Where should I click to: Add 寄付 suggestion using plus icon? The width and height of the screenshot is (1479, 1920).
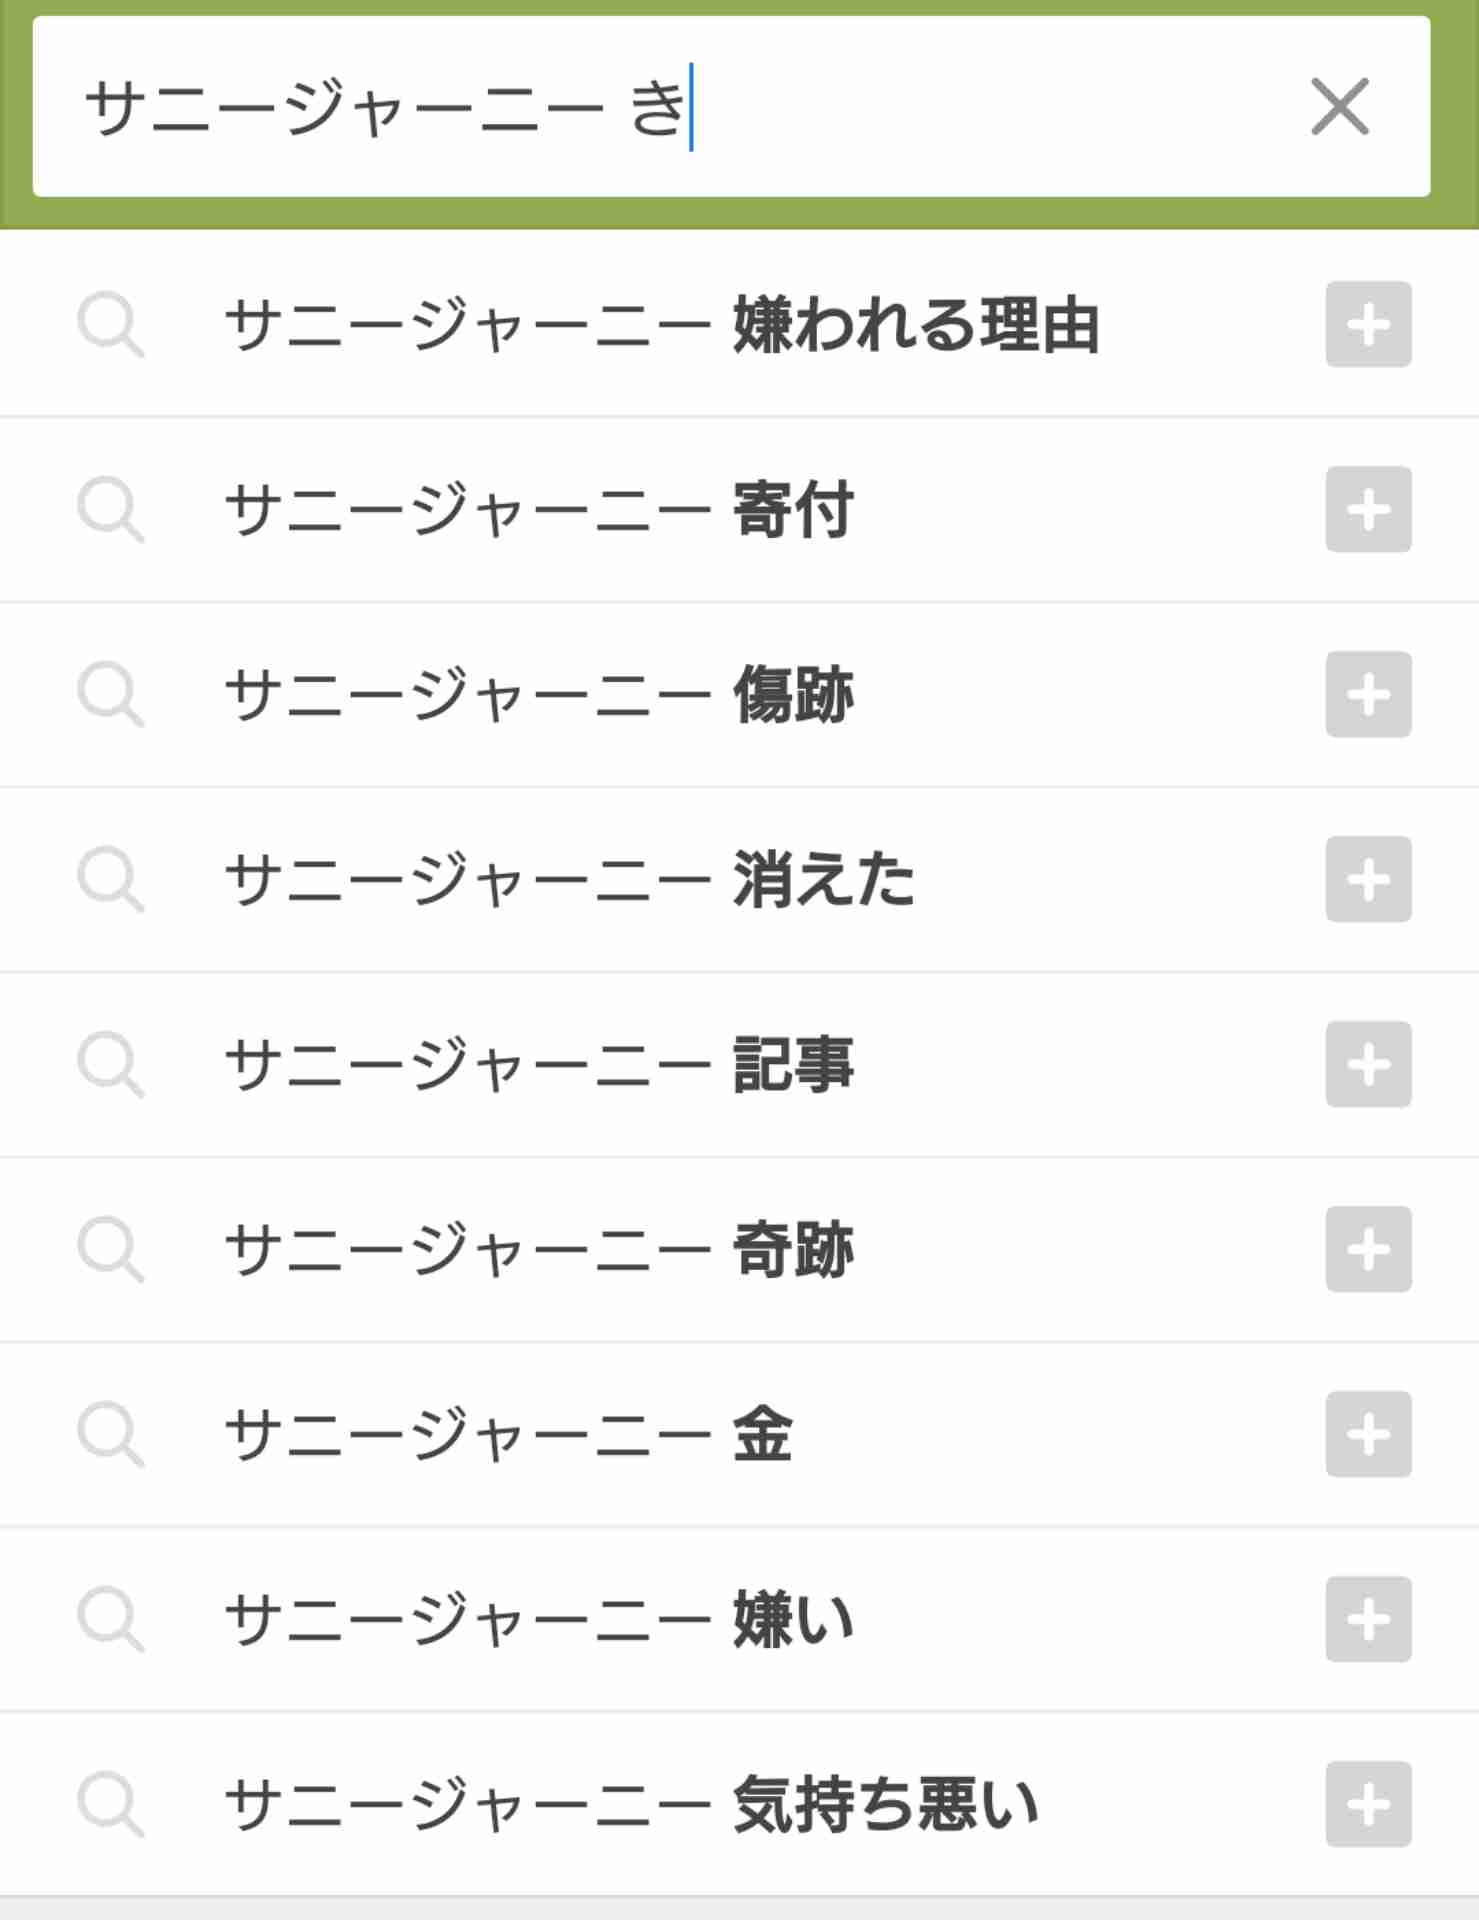[x=1368, y=509]
